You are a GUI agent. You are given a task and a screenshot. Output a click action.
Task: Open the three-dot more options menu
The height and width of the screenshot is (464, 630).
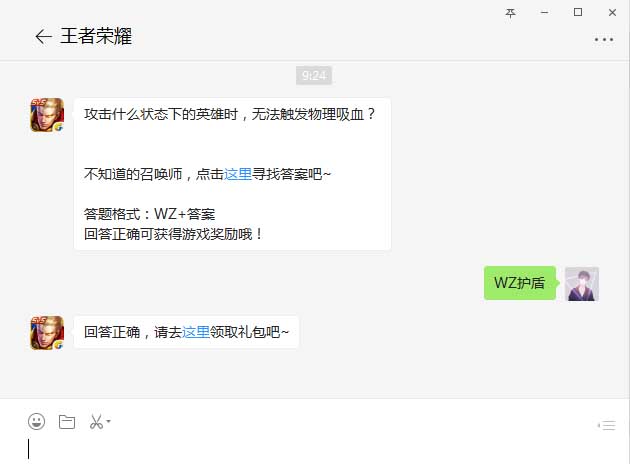tap(603, 39)
